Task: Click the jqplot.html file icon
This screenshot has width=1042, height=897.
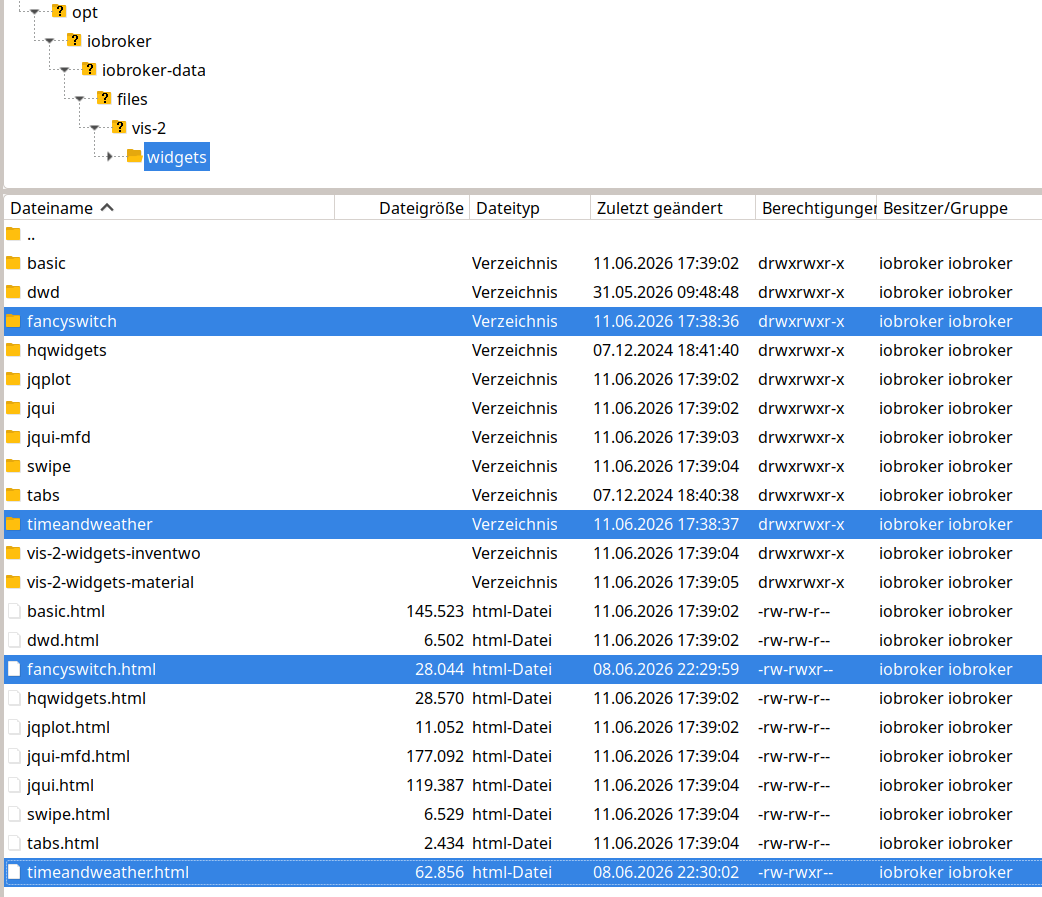Action: pos(14,727)
